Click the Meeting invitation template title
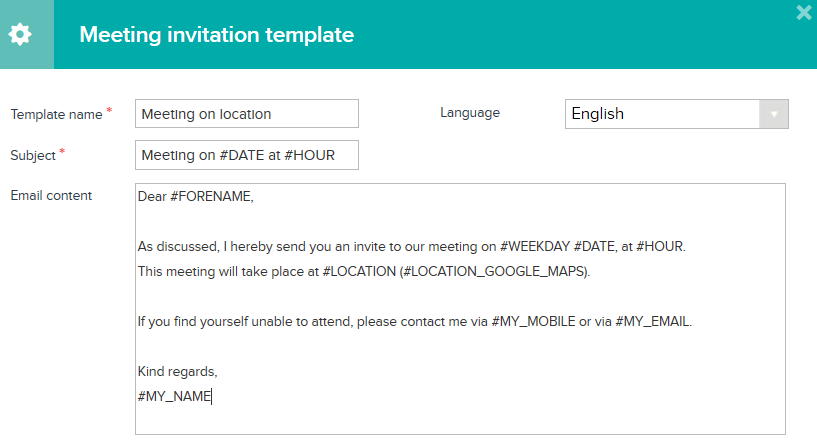This screenshot has width=817, height=444. [216, 35]
